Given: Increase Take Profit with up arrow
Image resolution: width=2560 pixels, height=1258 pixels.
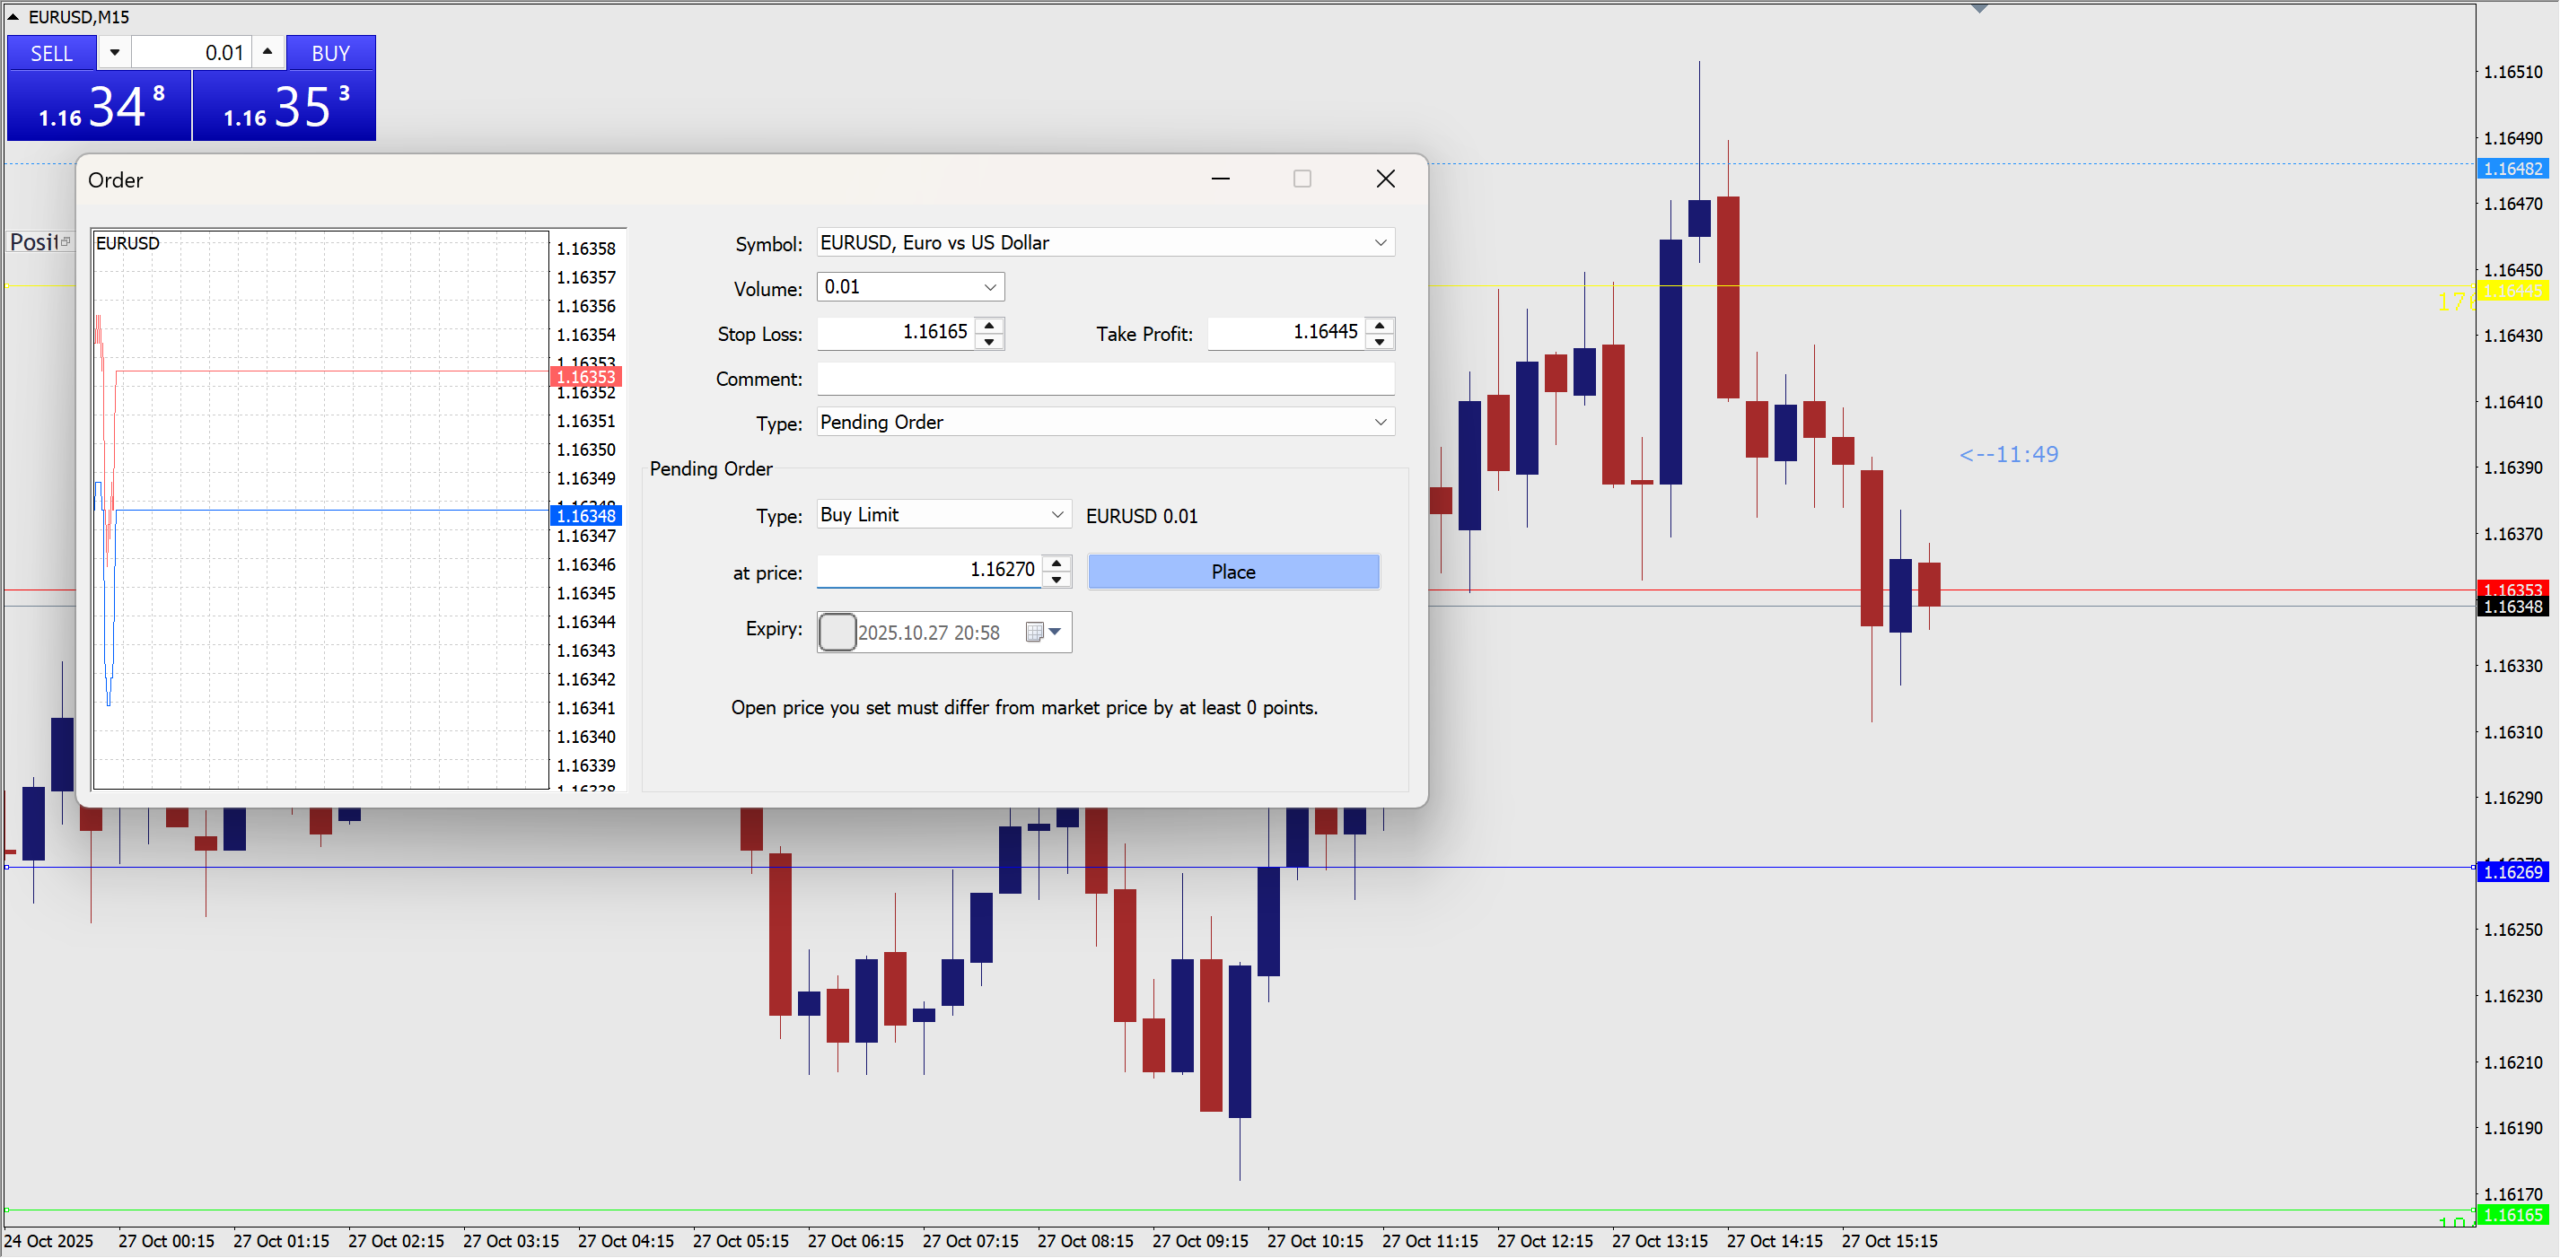Looking at the screenshot, I should click(1379, 324).
